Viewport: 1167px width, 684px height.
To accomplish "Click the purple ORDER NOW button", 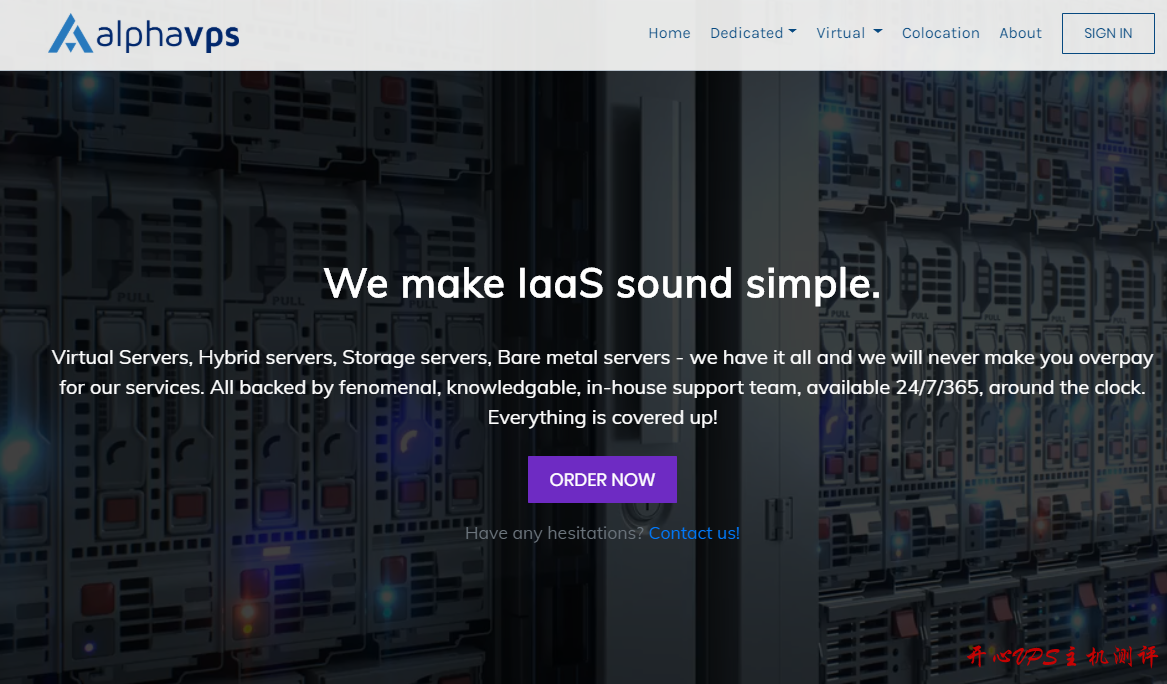I will click(602, 480).
